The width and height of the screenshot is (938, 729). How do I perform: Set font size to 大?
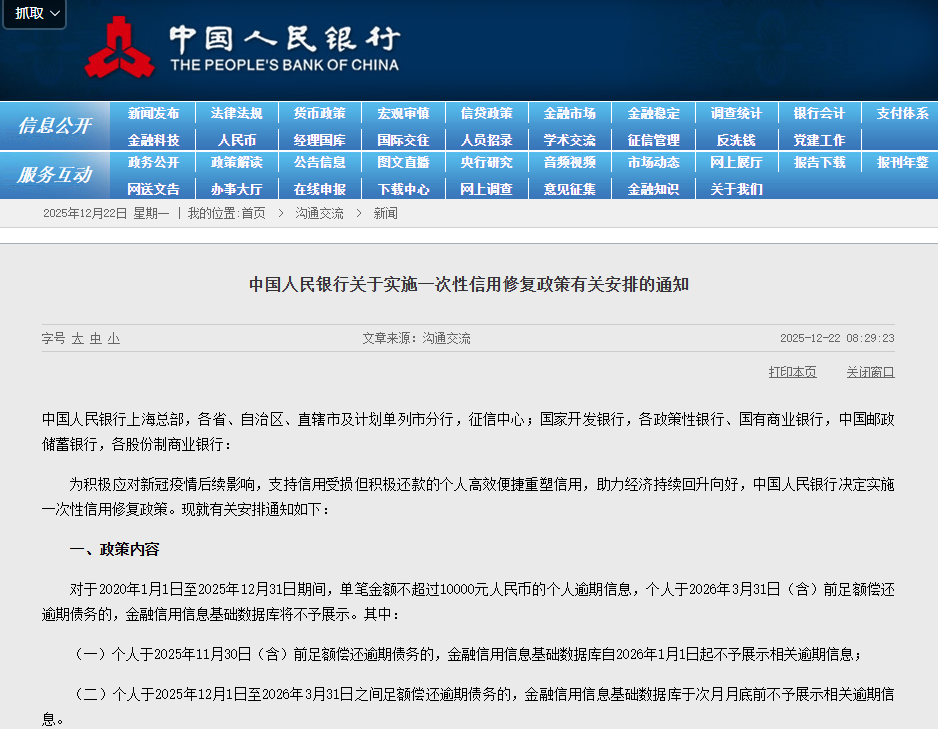click(x=77, y=339)
